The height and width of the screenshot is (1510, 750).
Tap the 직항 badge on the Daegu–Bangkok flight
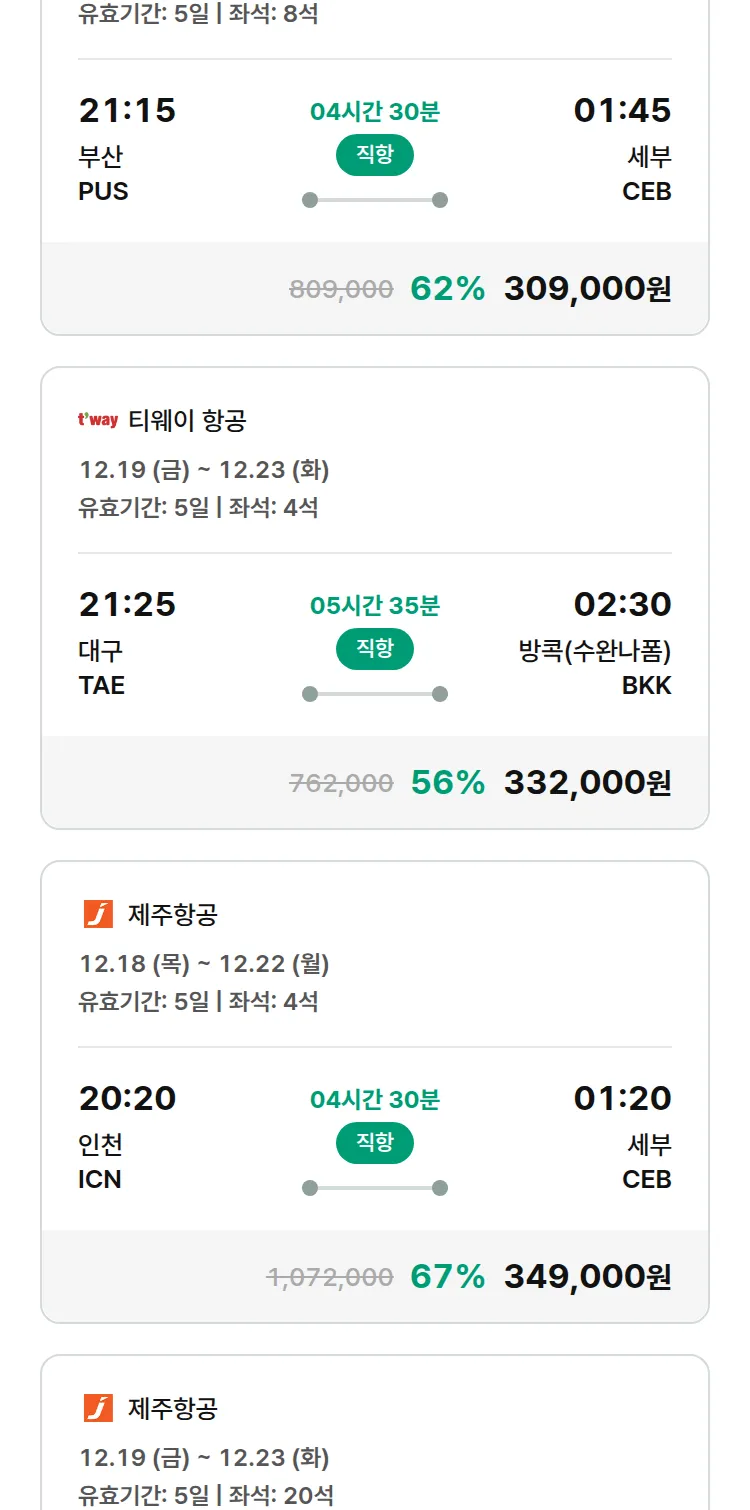point(374,649)
